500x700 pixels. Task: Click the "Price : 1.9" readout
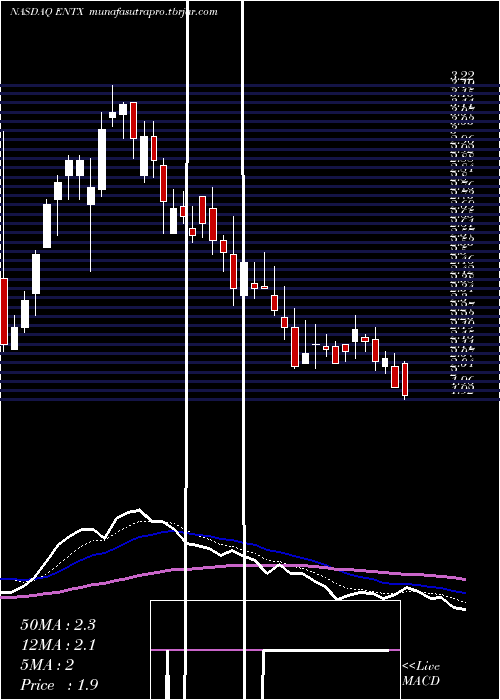(x=59, y=685)
